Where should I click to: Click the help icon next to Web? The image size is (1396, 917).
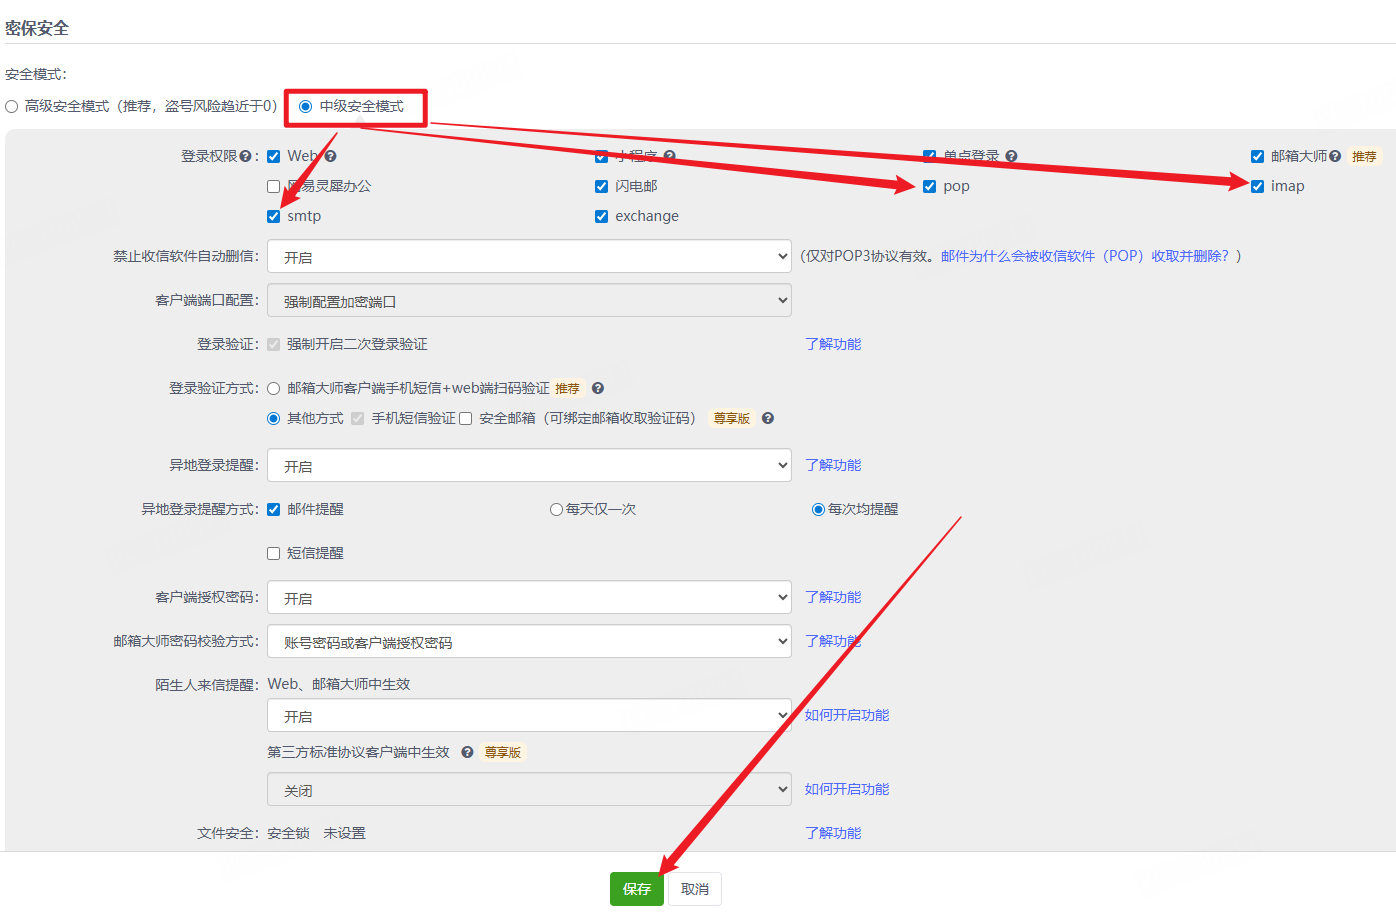pyautogui.click(x=331, y=156)
